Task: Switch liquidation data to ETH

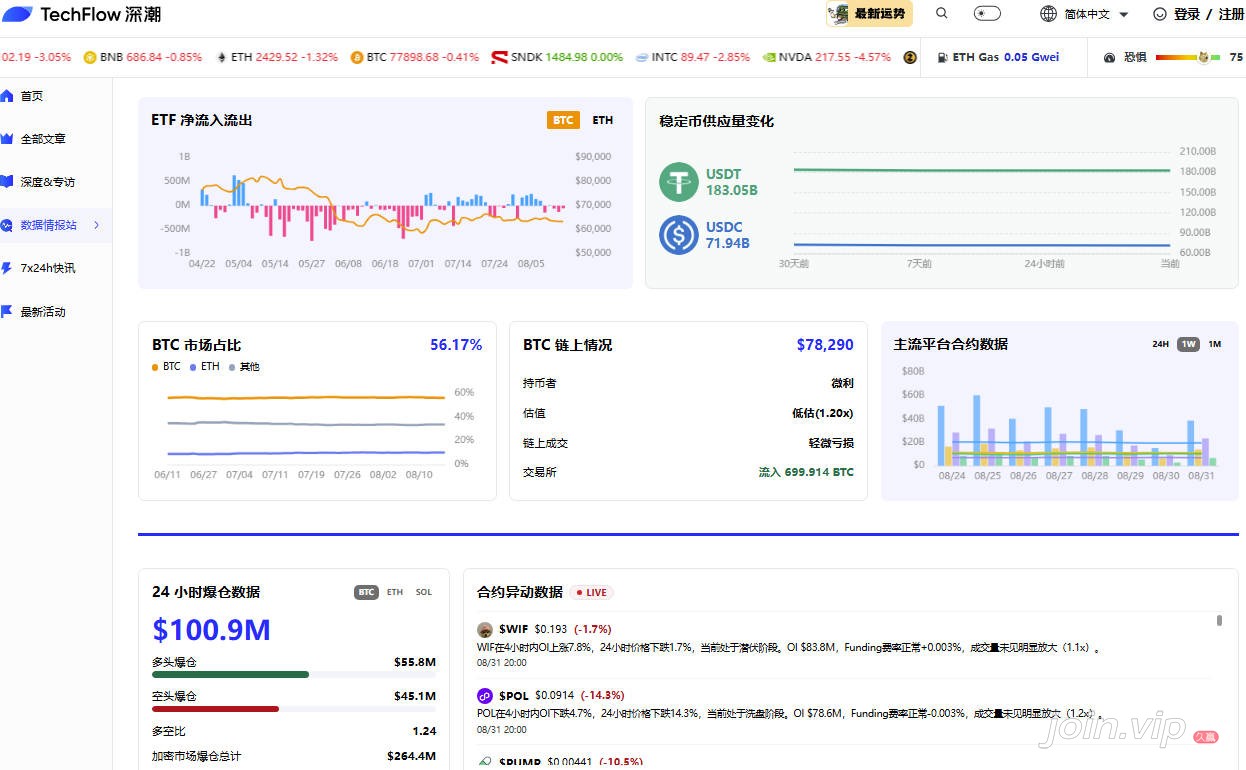Action: 395,592
